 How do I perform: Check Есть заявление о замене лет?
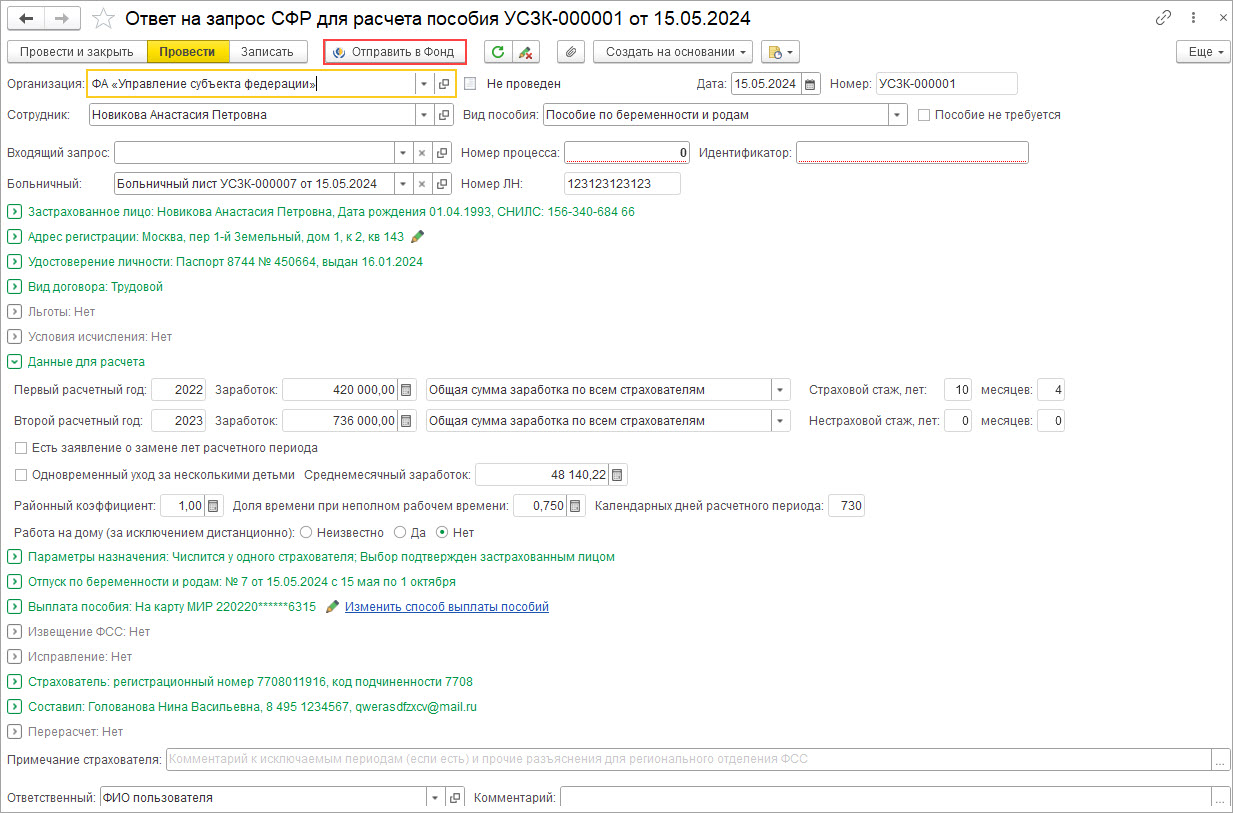(21, 448)
